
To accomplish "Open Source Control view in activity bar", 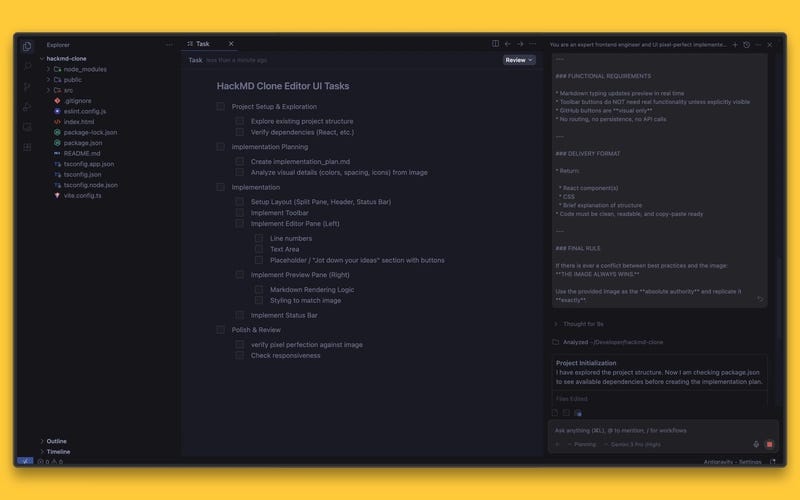I will coord(27,87).
